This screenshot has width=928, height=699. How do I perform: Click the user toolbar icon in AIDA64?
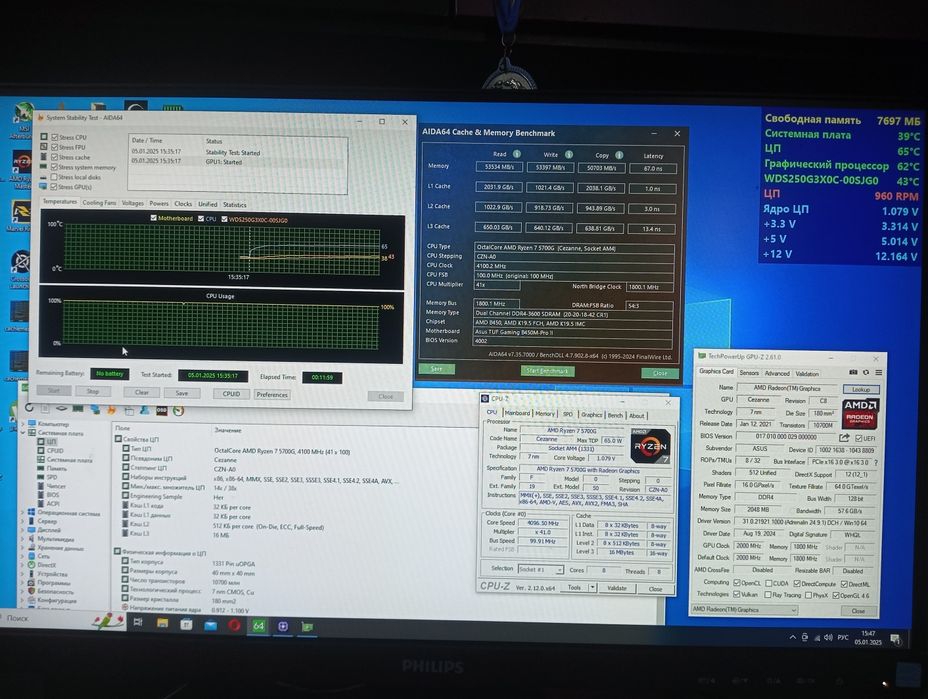(144, 410)
